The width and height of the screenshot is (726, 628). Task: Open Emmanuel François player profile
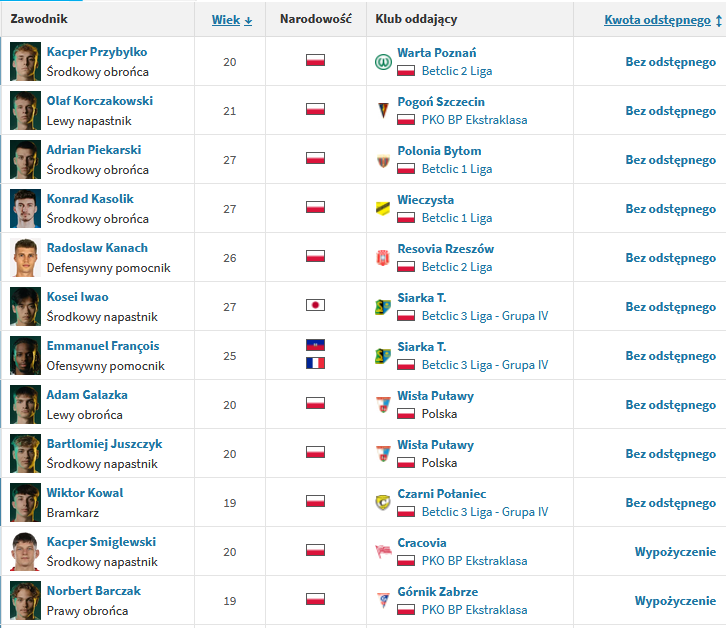coord(103,346)
